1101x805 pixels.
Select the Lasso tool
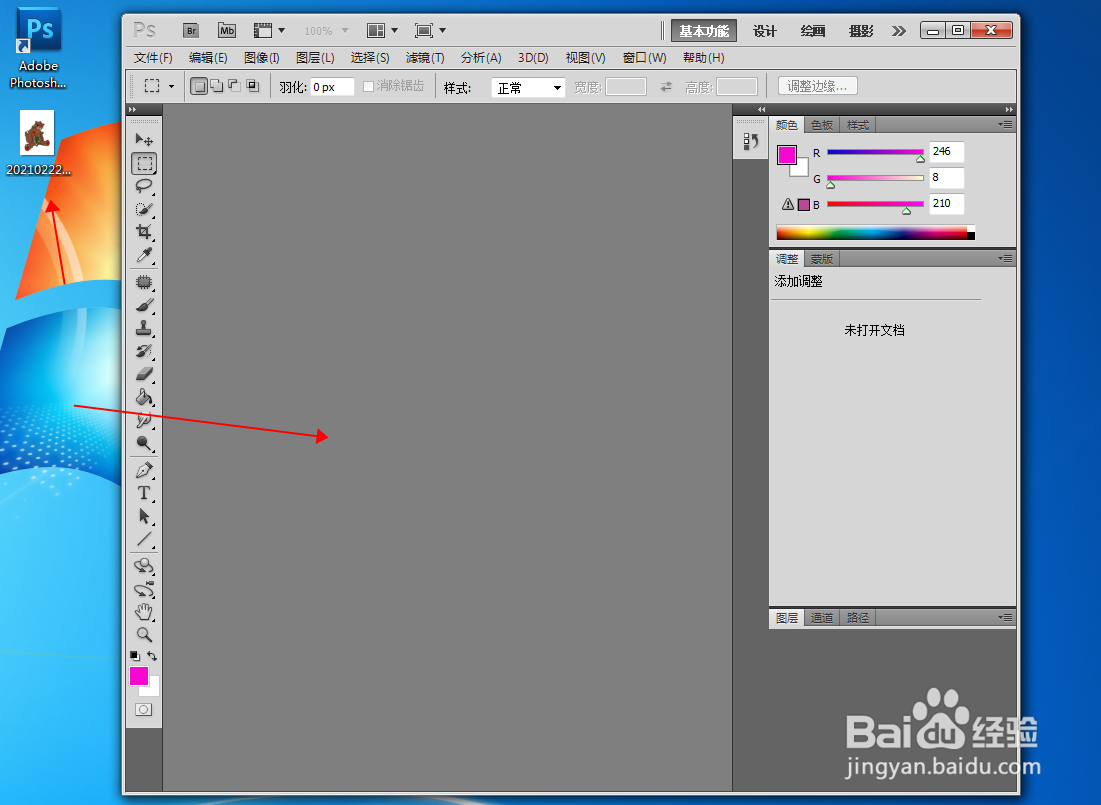pyautogui.click(x=143, y=187)
